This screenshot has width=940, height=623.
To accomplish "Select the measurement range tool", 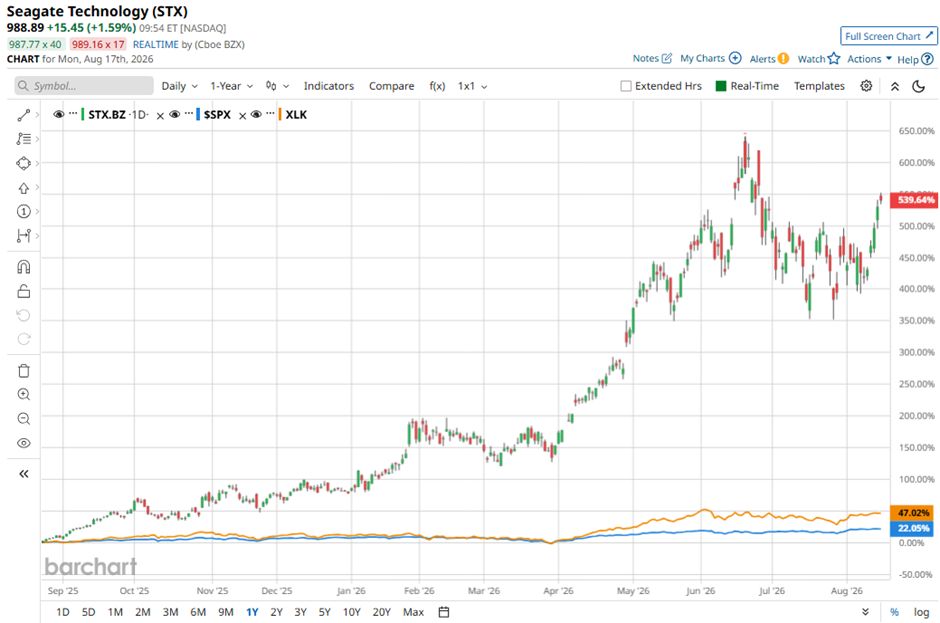I will point(23,236).
